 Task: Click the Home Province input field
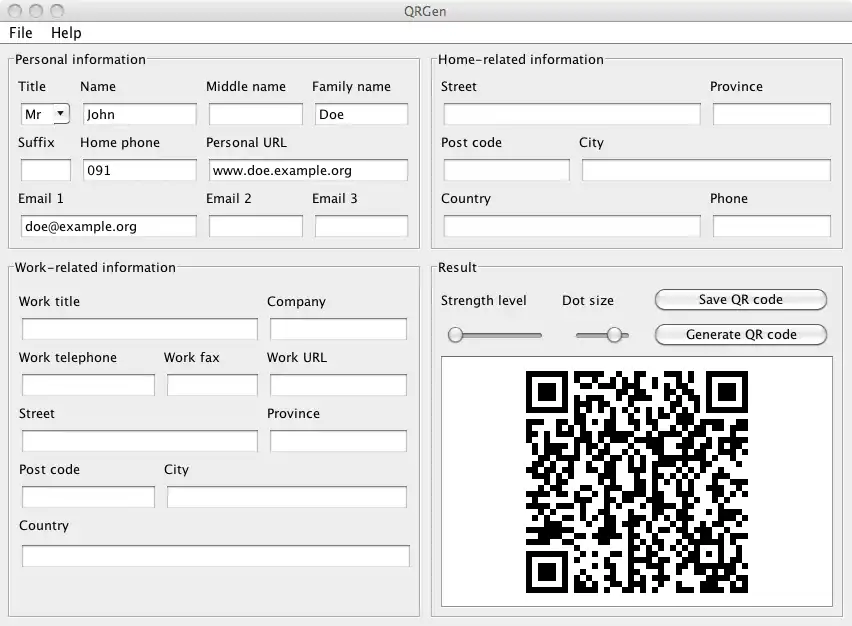click(x=772, y=114)
